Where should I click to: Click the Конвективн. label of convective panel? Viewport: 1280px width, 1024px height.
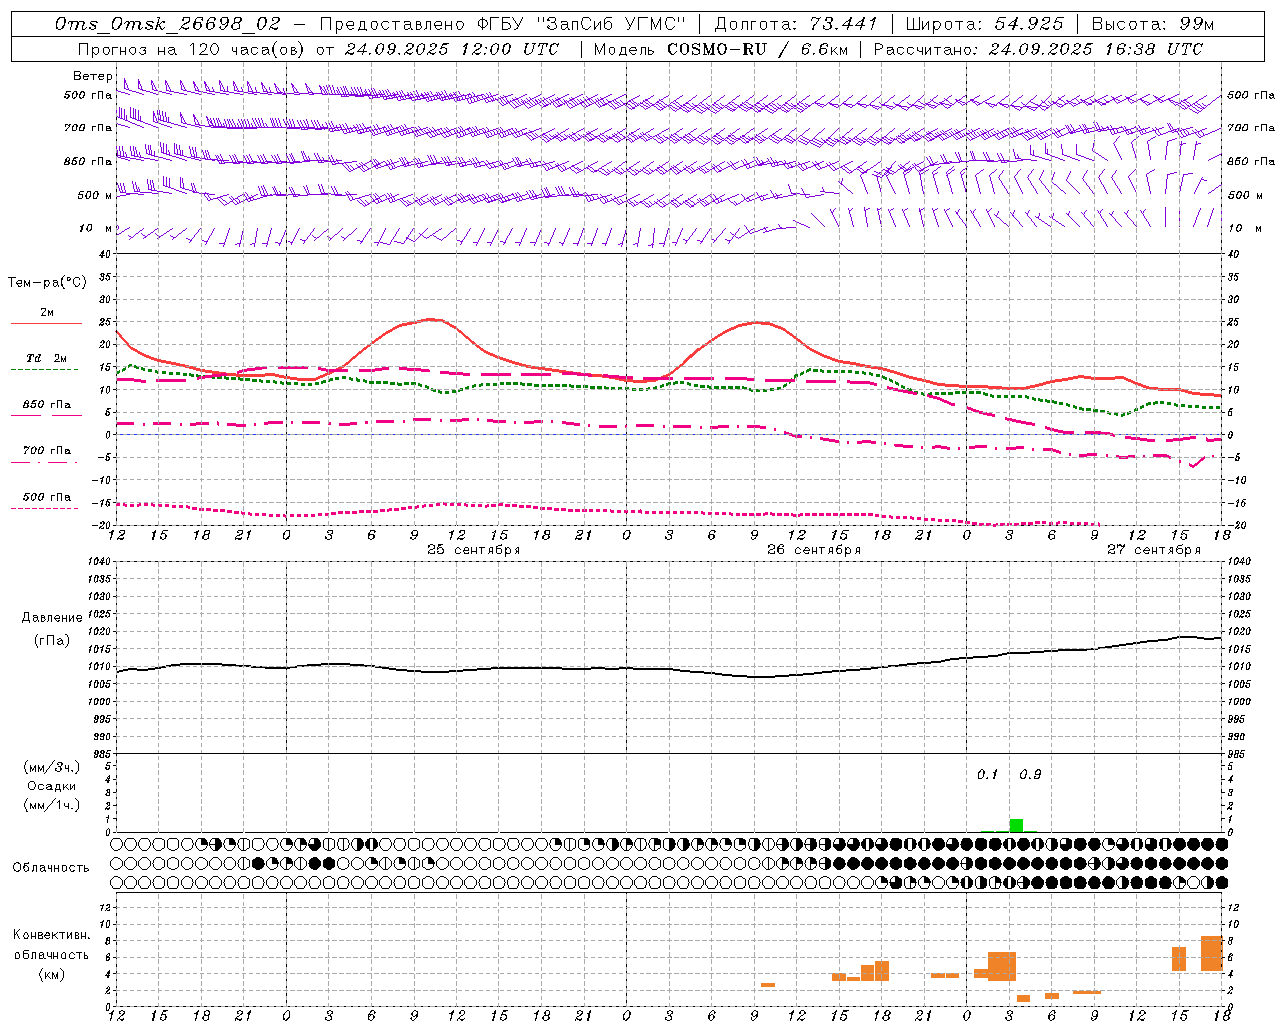[51, 935]
